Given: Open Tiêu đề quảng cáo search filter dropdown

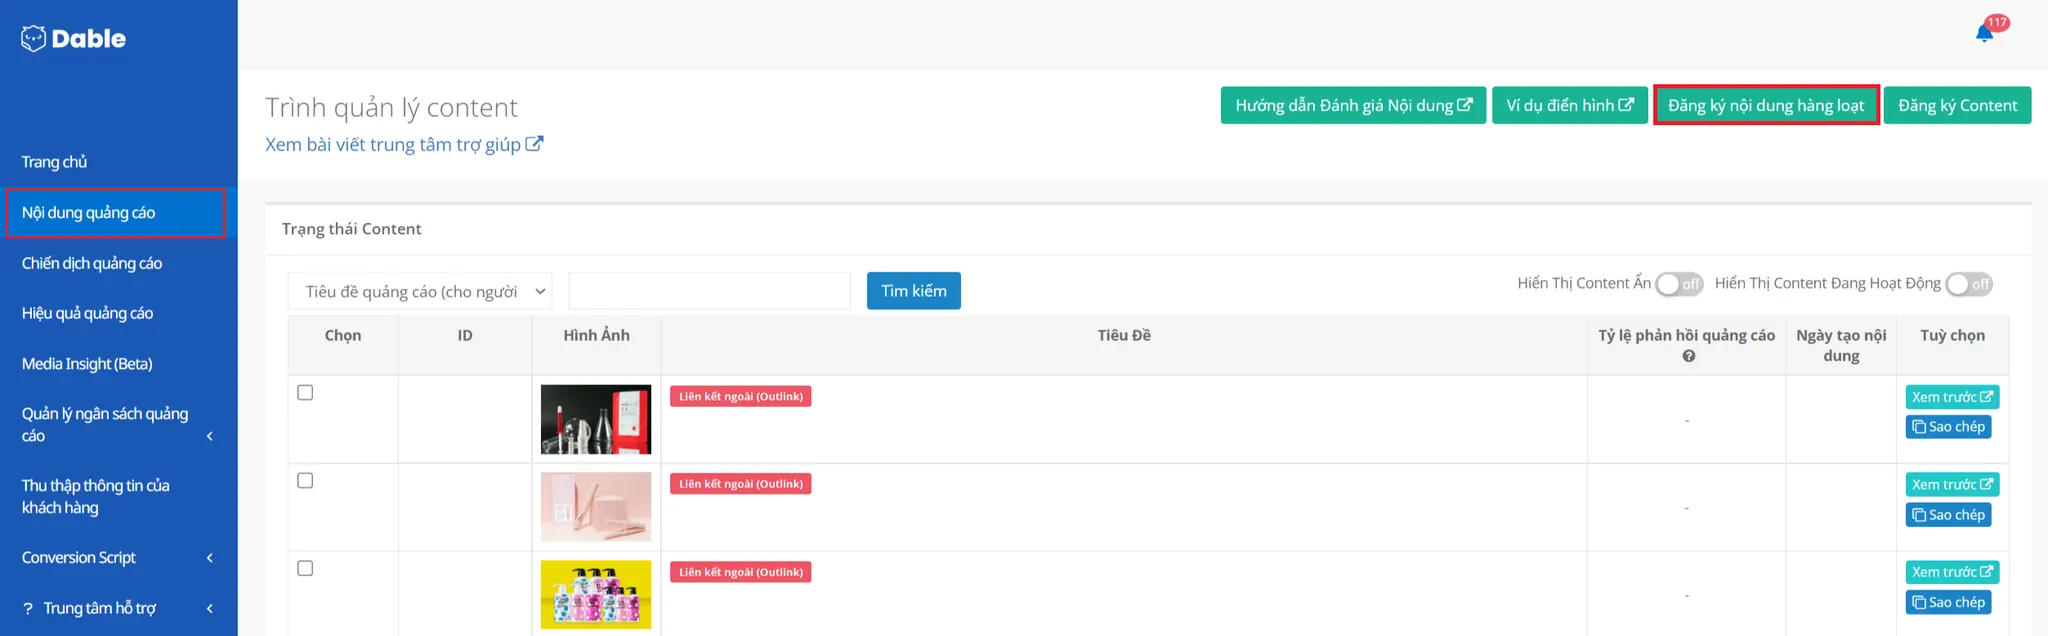Looking at the screenshot, I should click(420, 291).
